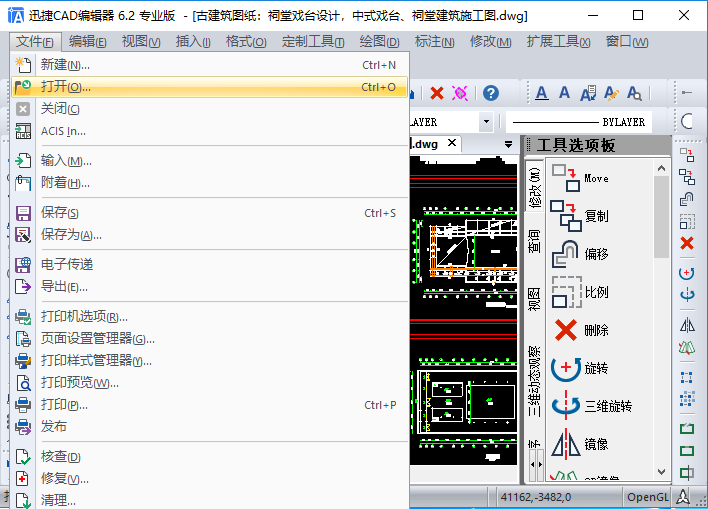Choose 页面设置管理器(G)... menu entry
Image resolution: width=708 pixels, height=509 pixels.
tap(210, 338)
